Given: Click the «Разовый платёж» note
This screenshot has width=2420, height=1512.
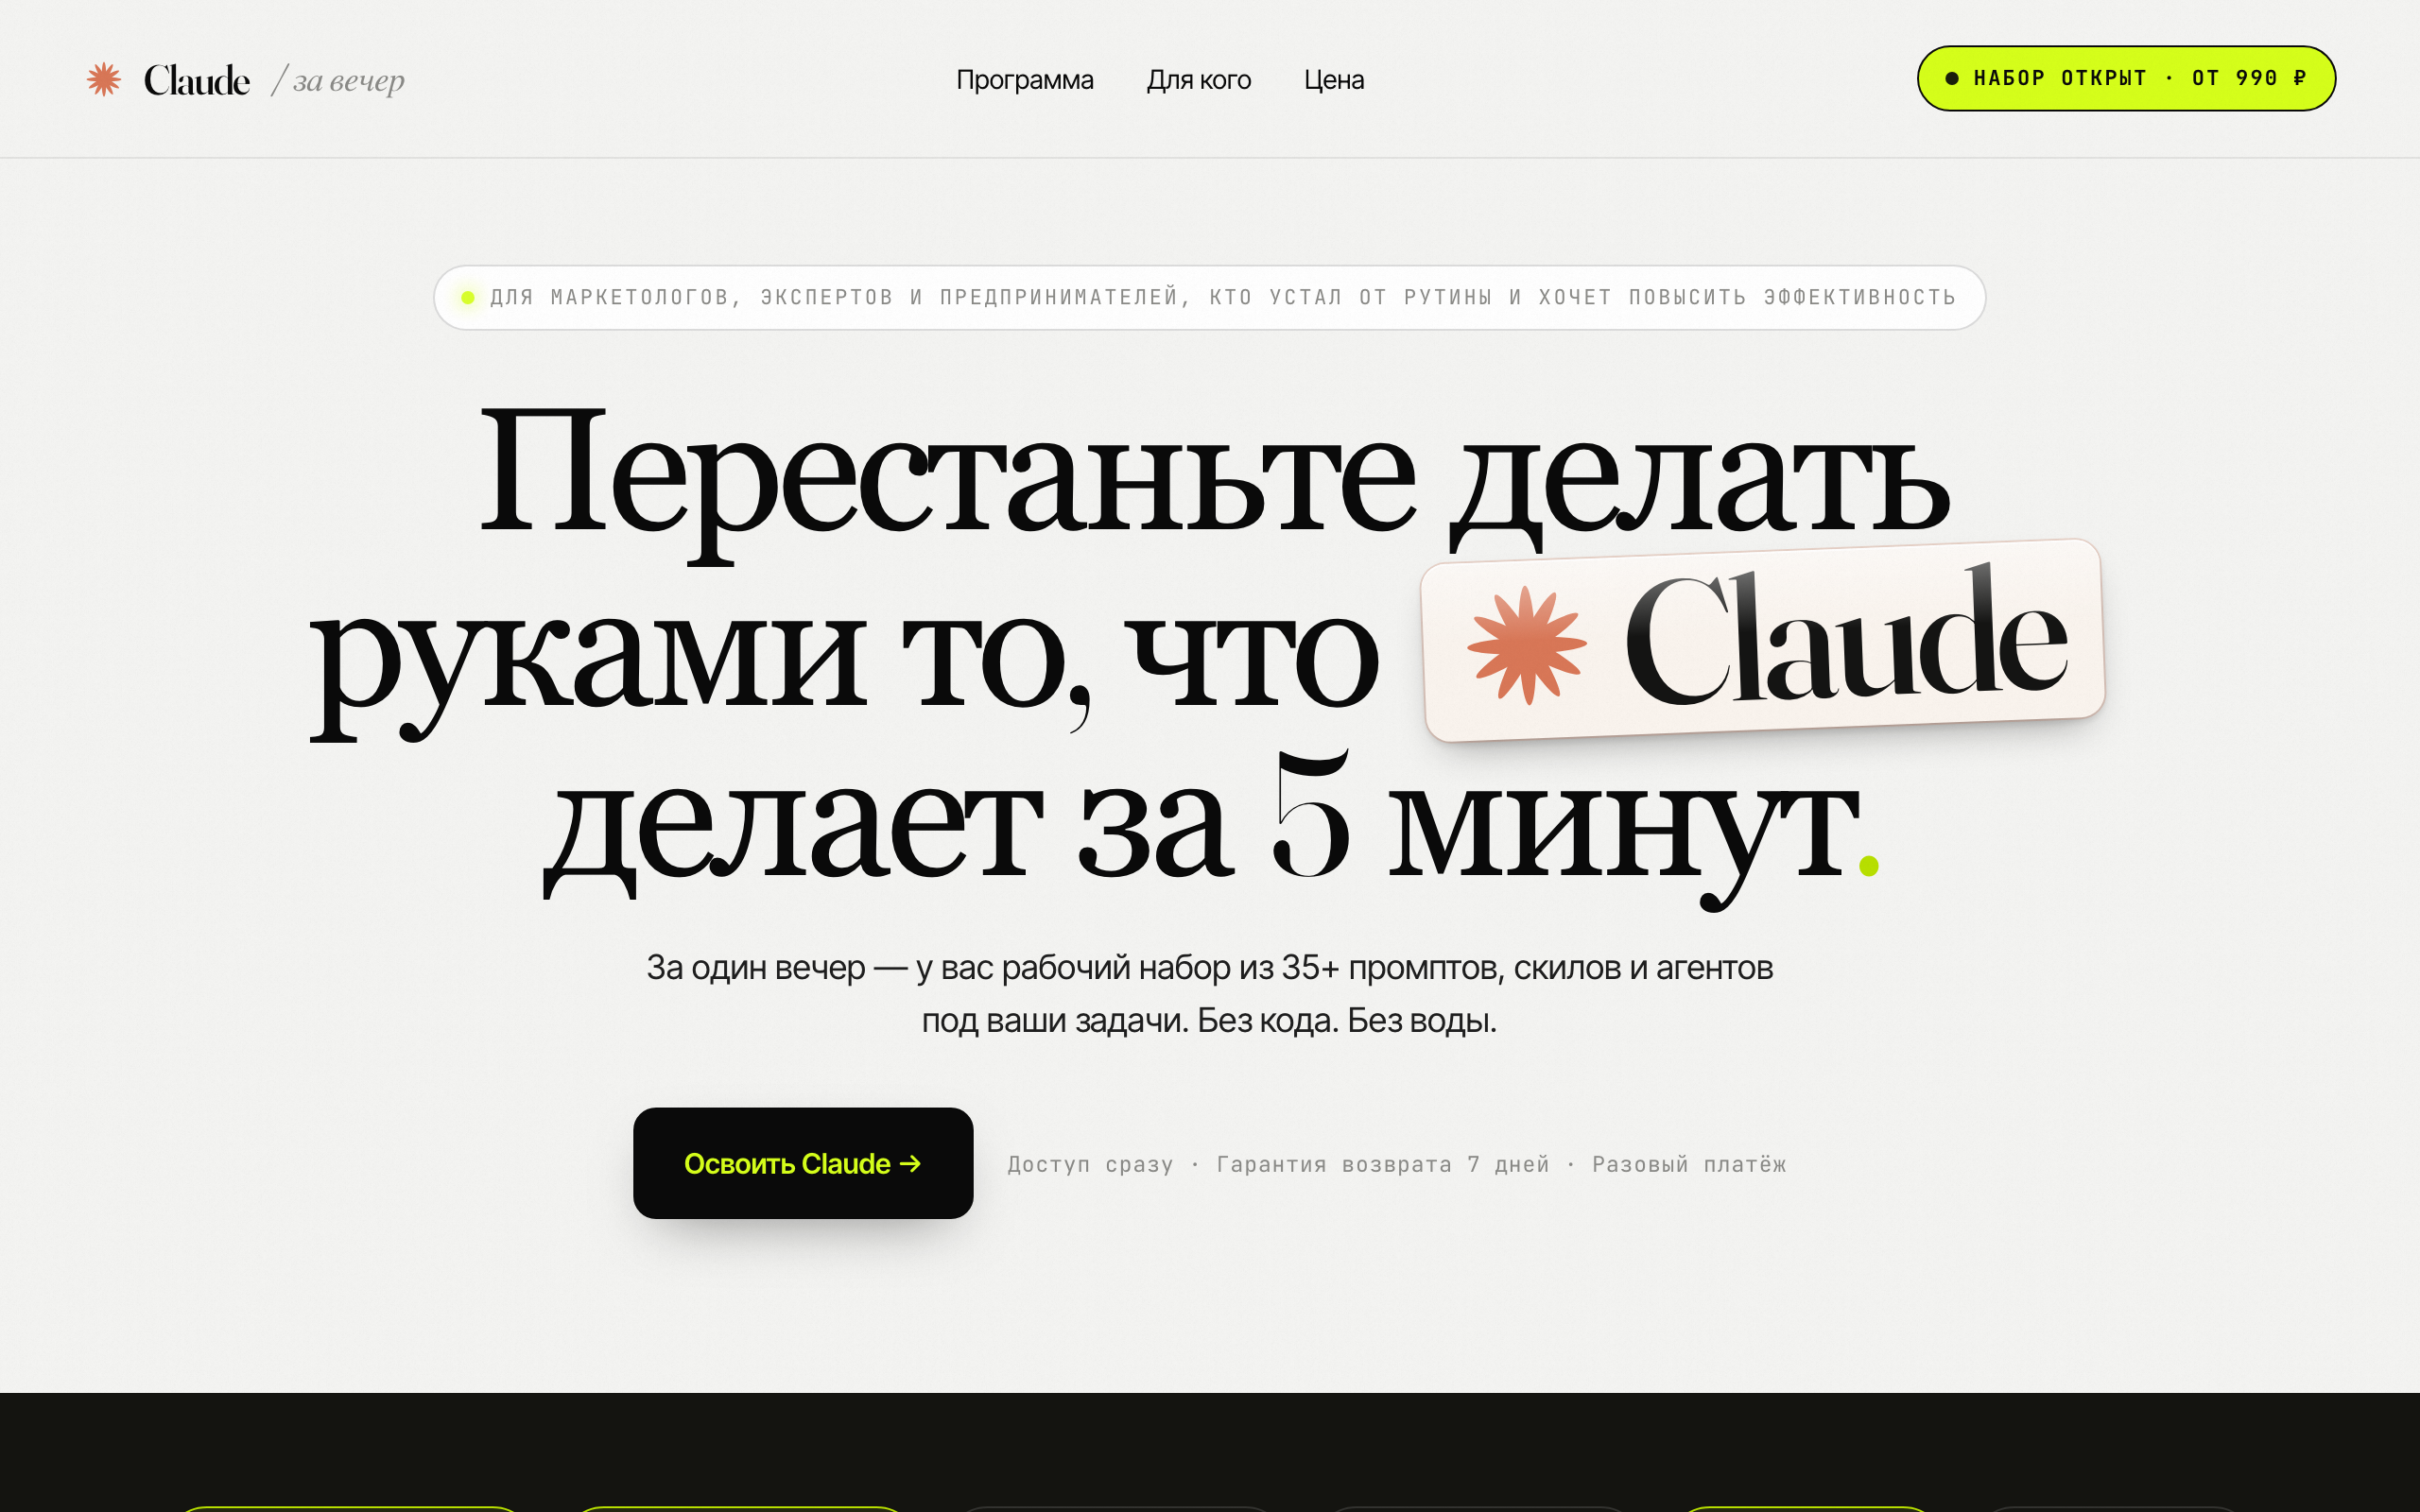Looking at the screenshot, I should (1688, 1164).
